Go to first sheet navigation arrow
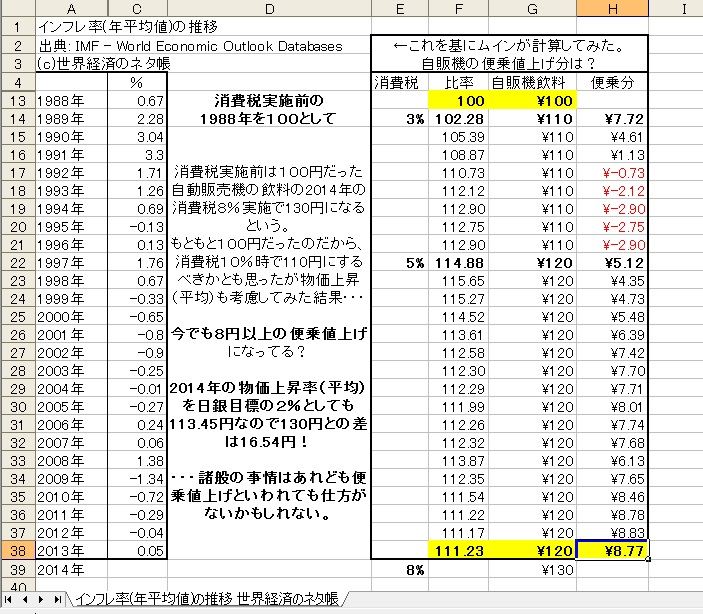 click(8, 599)
